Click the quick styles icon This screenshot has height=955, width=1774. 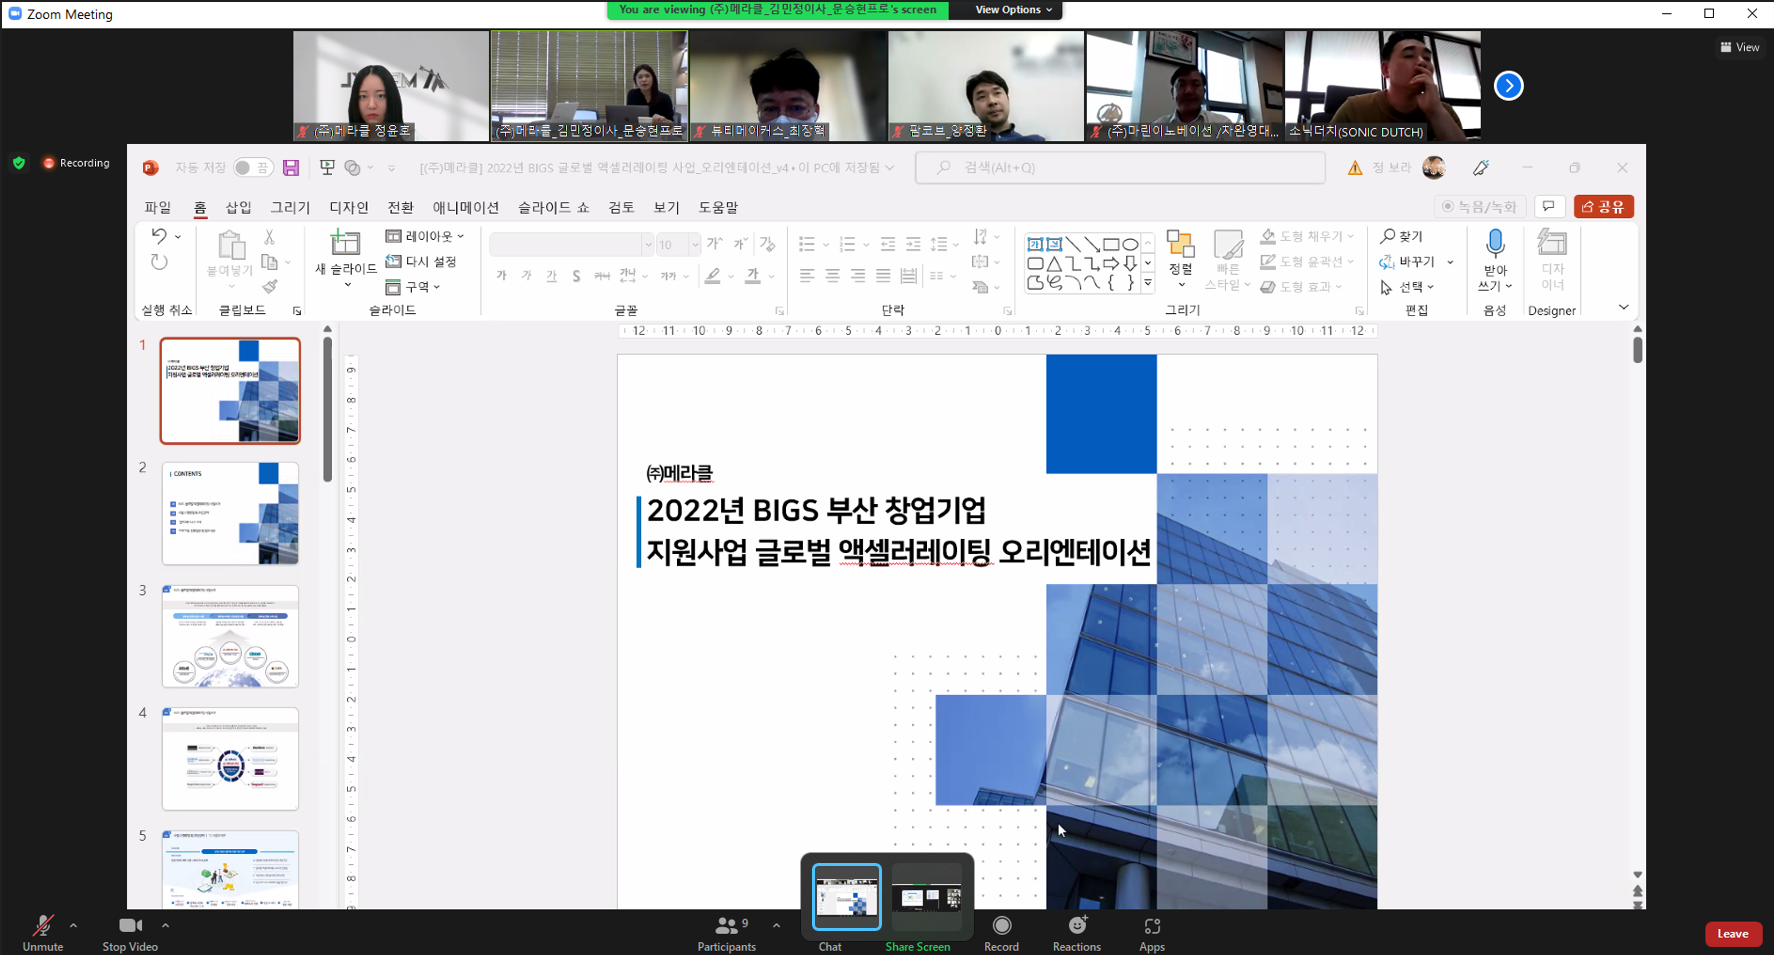point(1228,244)
